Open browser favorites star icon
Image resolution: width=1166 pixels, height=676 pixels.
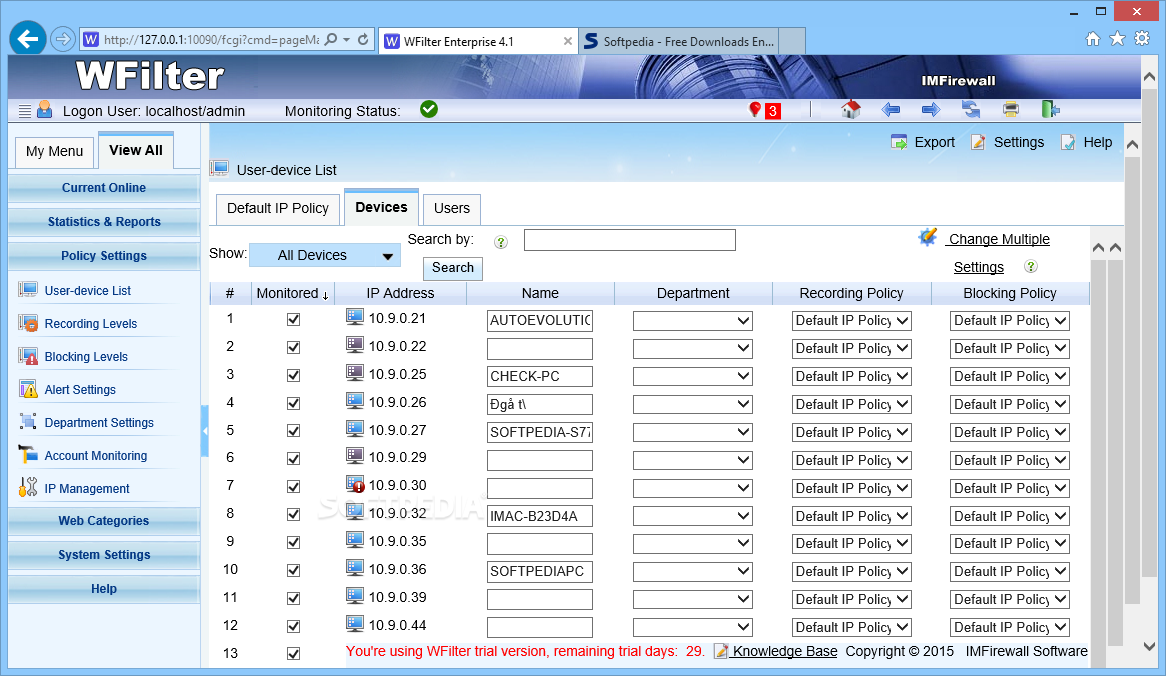tap(1117, 39)
